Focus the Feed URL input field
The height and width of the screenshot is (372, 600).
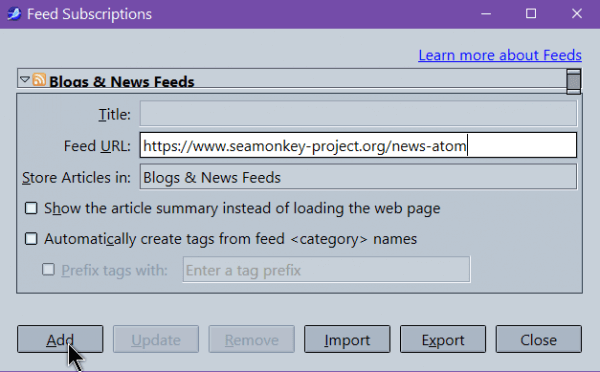point(358,145)
